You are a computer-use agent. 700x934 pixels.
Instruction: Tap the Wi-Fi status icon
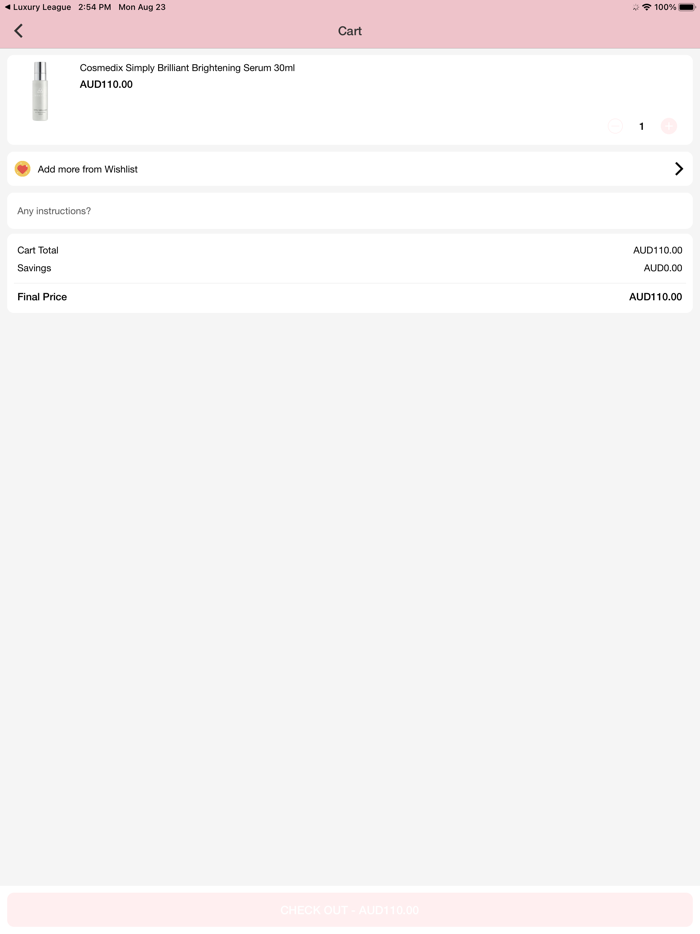(x=646, y=7)
